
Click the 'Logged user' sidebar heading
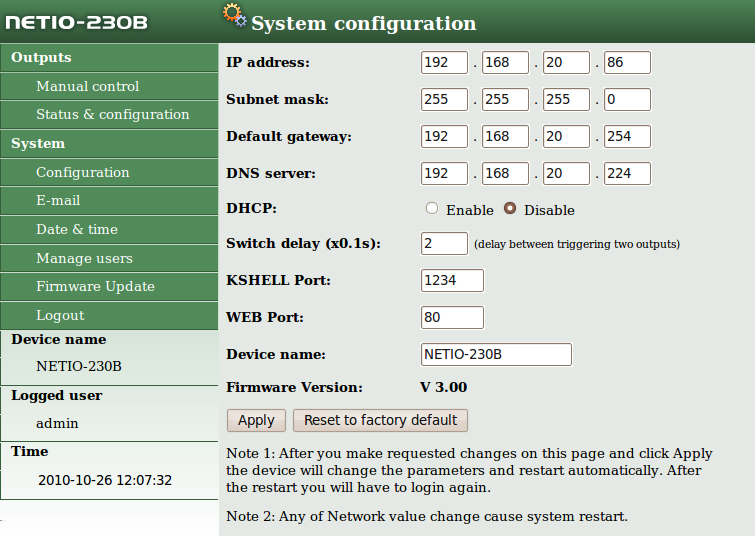click(57, 396)
